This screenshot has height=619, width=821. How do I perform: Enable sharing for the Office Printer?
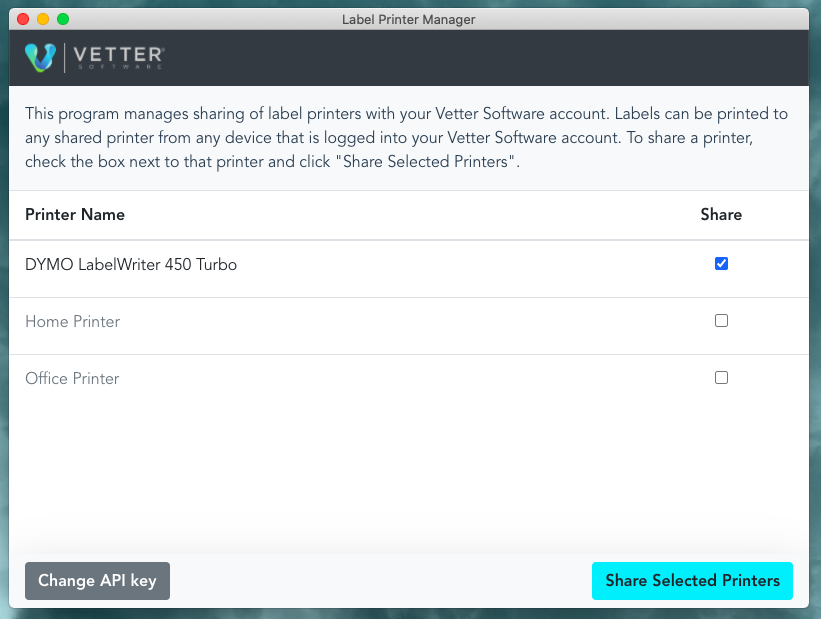pyautogui.click(x=721, y=378)
